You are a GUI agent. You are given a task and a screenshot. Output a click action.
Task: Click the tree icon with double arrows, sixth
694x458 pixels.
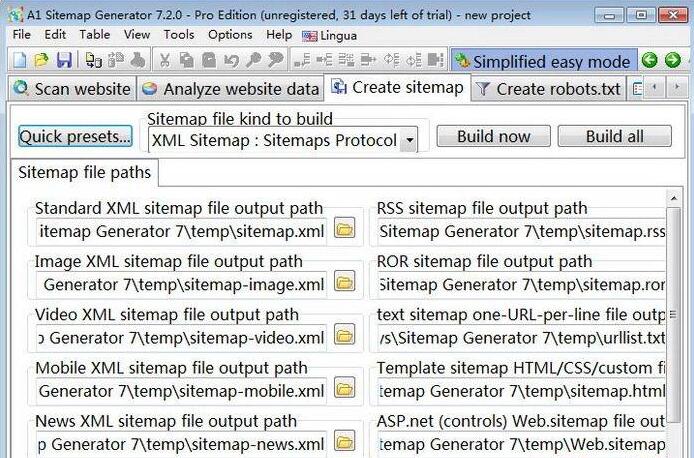click(x=414, y=60)
